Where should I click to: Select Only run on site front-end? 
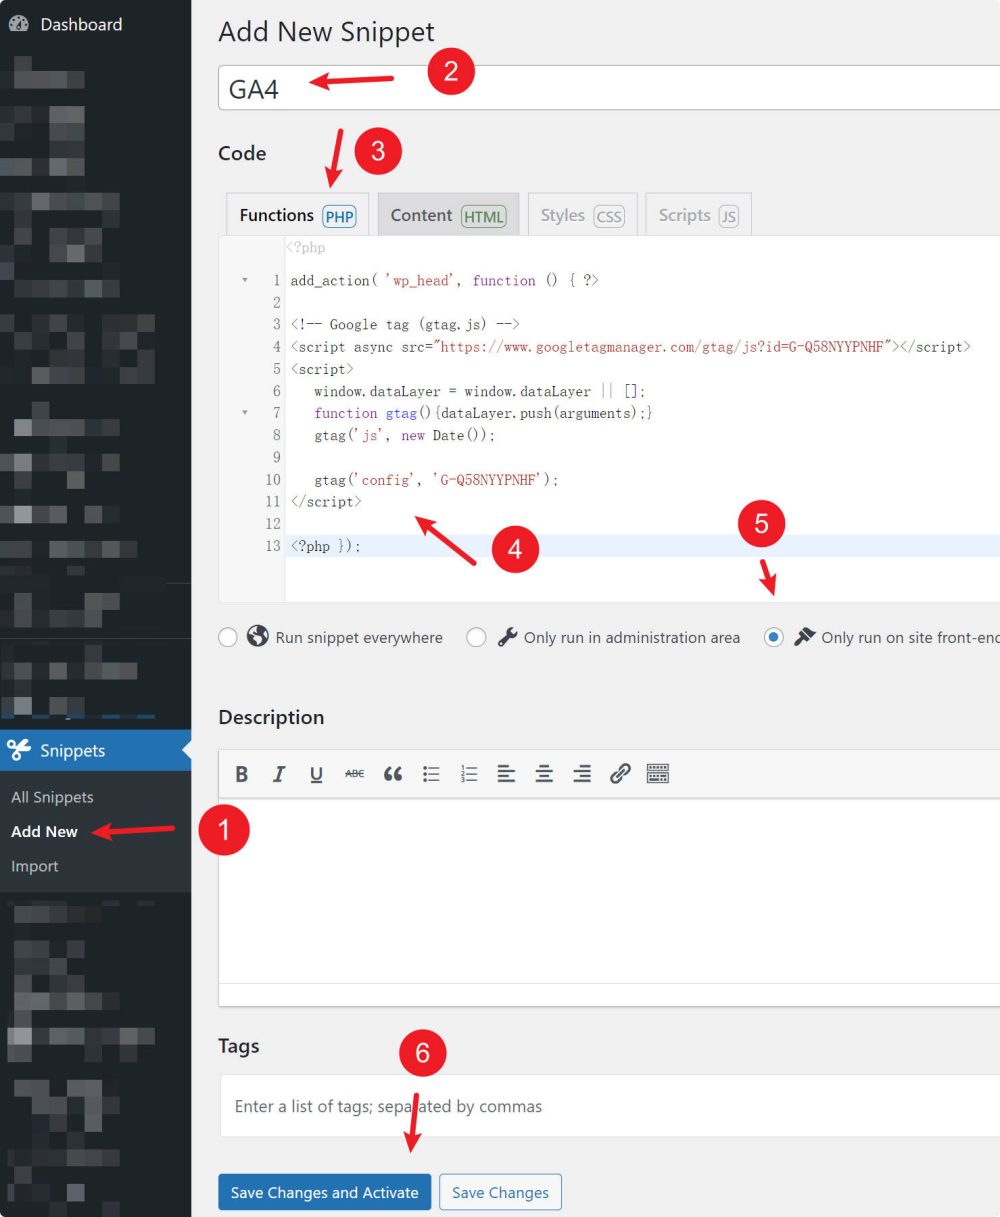tap(773, 637)
